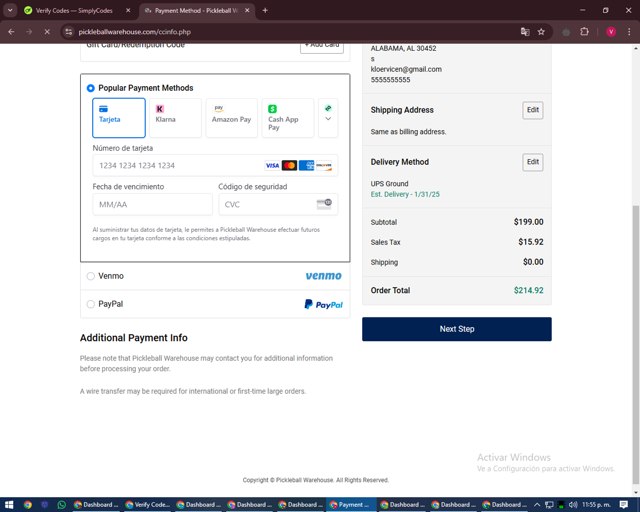Choose Amazon Pay payment option

pos(231,118)
